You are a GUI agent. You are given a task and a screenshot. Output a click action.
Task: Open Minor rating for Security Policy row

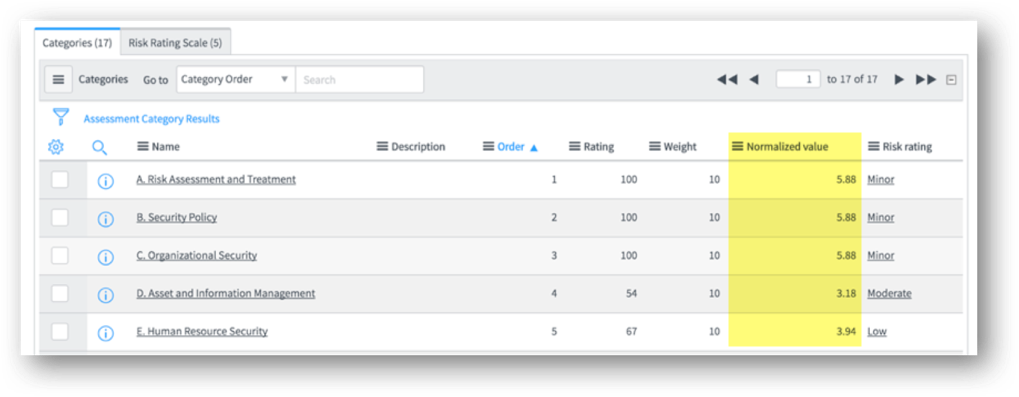pyautogui.click(x=881, y=218)
